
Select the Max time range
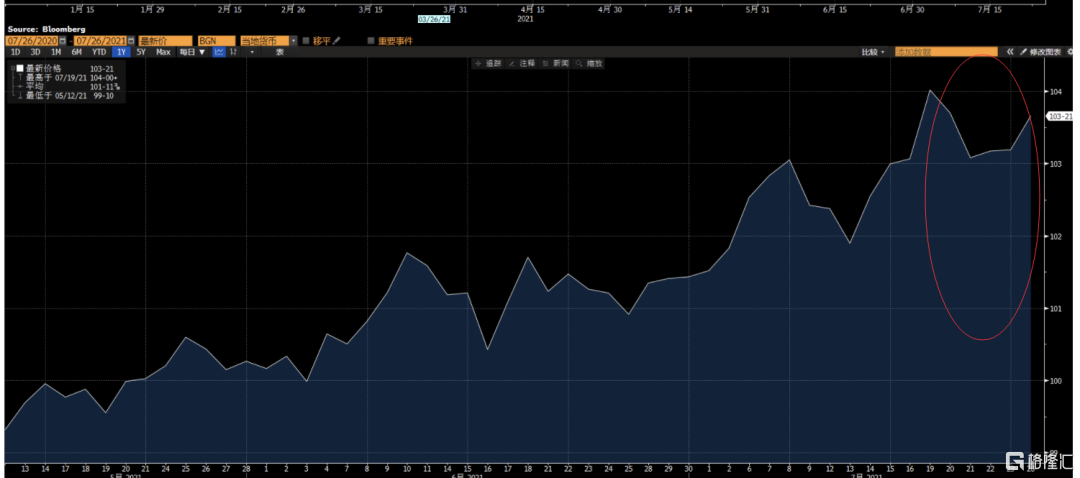point(163,52)
